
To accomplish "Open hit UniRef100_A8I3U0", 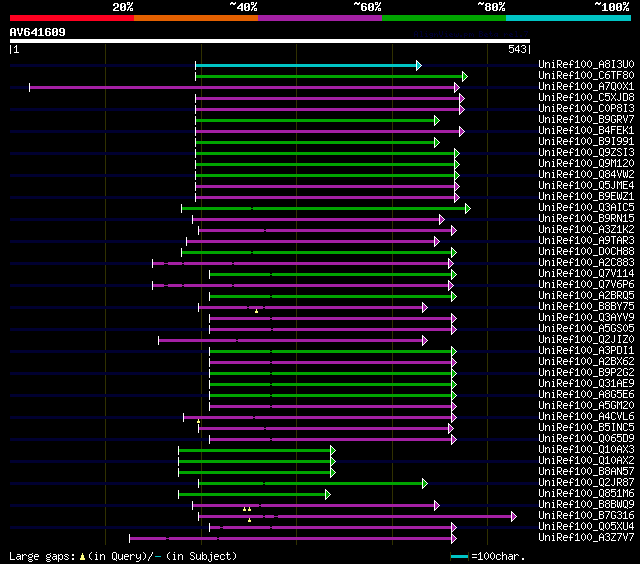I will click(x=586, y=64).
